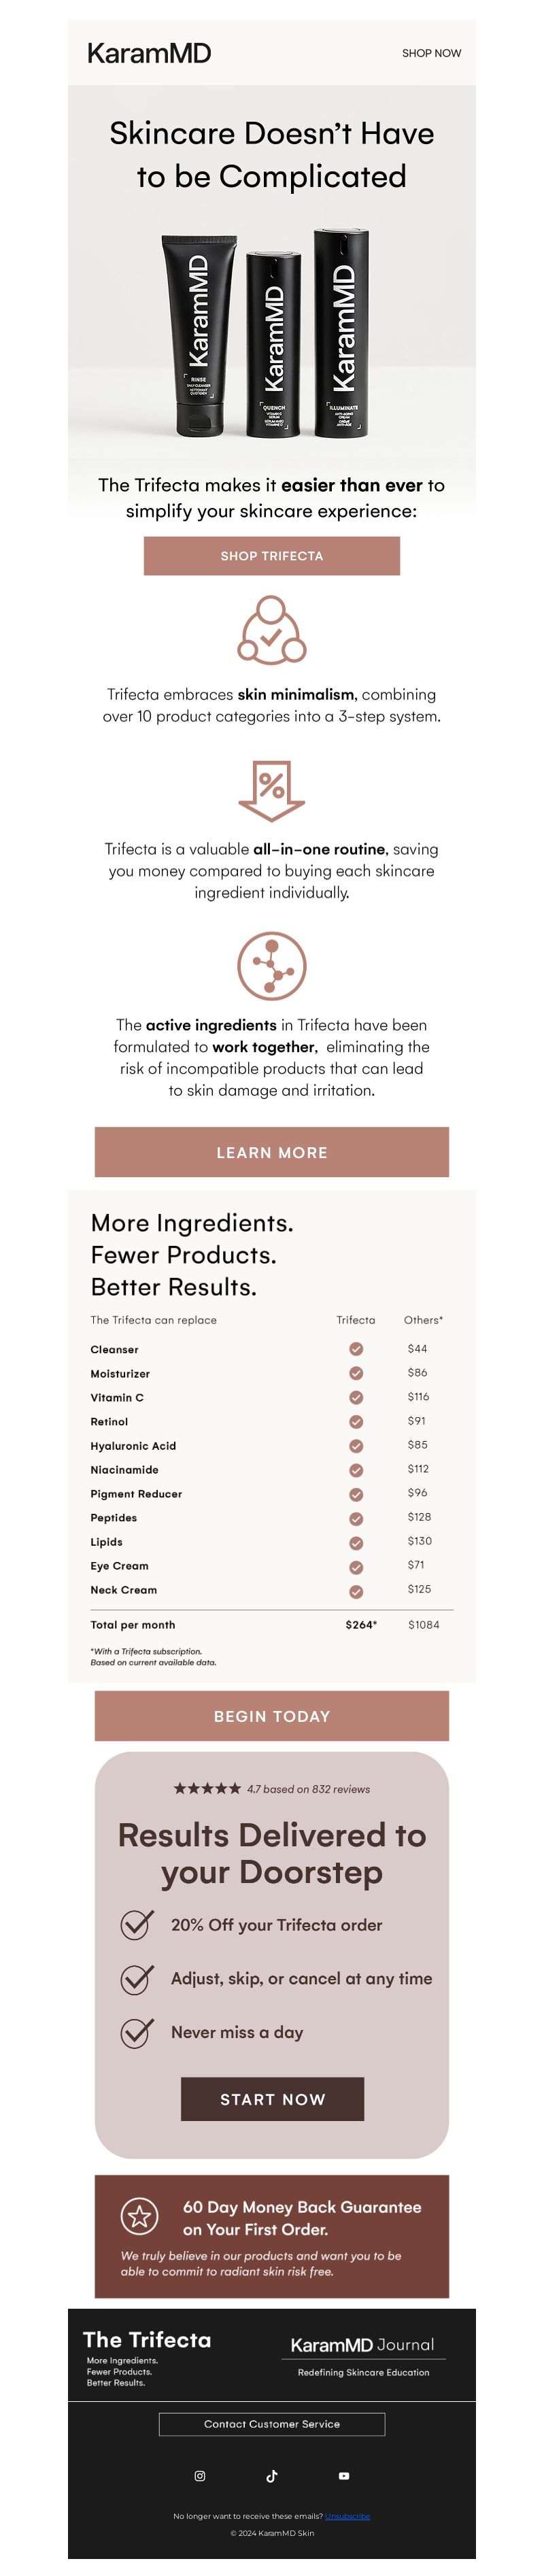544x2576 pixels.
Task: Click the skin minimalism circles icon
Action: tap(272, 630)
